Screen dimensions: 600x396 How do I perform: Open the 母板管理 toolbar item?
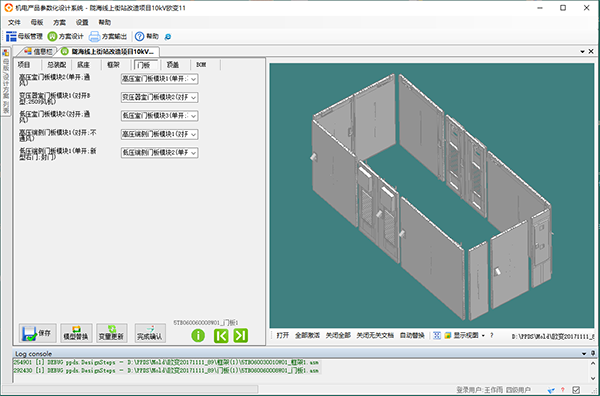click(24, 36)
